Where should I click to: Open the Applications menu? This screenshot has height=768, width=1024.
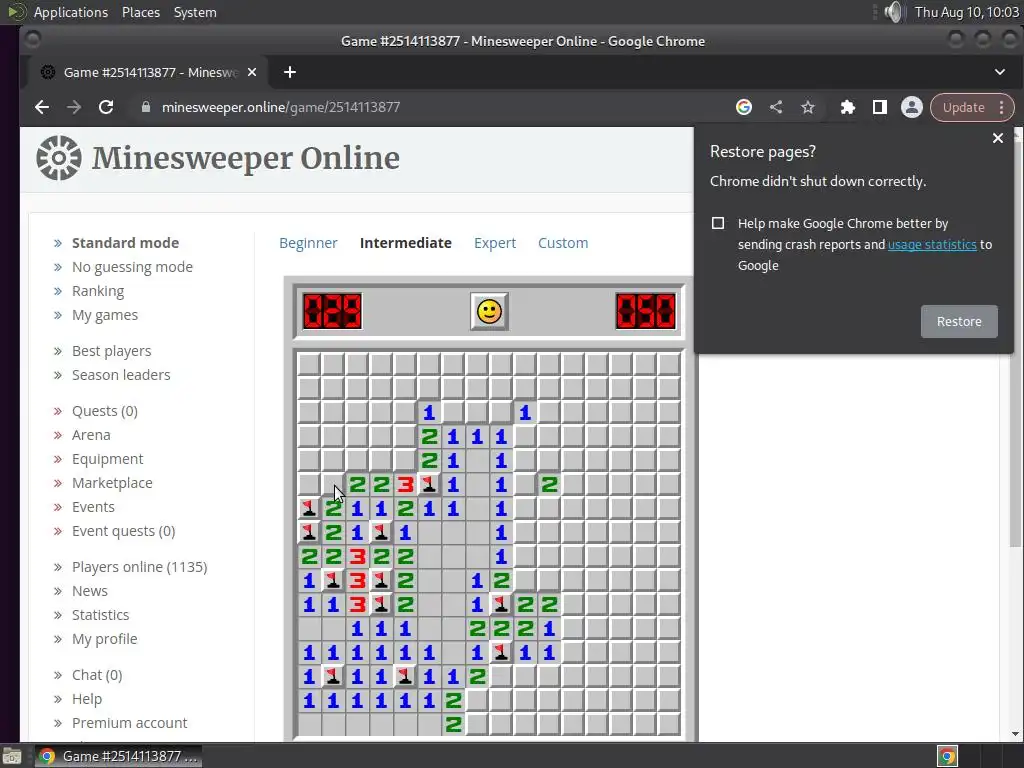(x=71, y=12)
